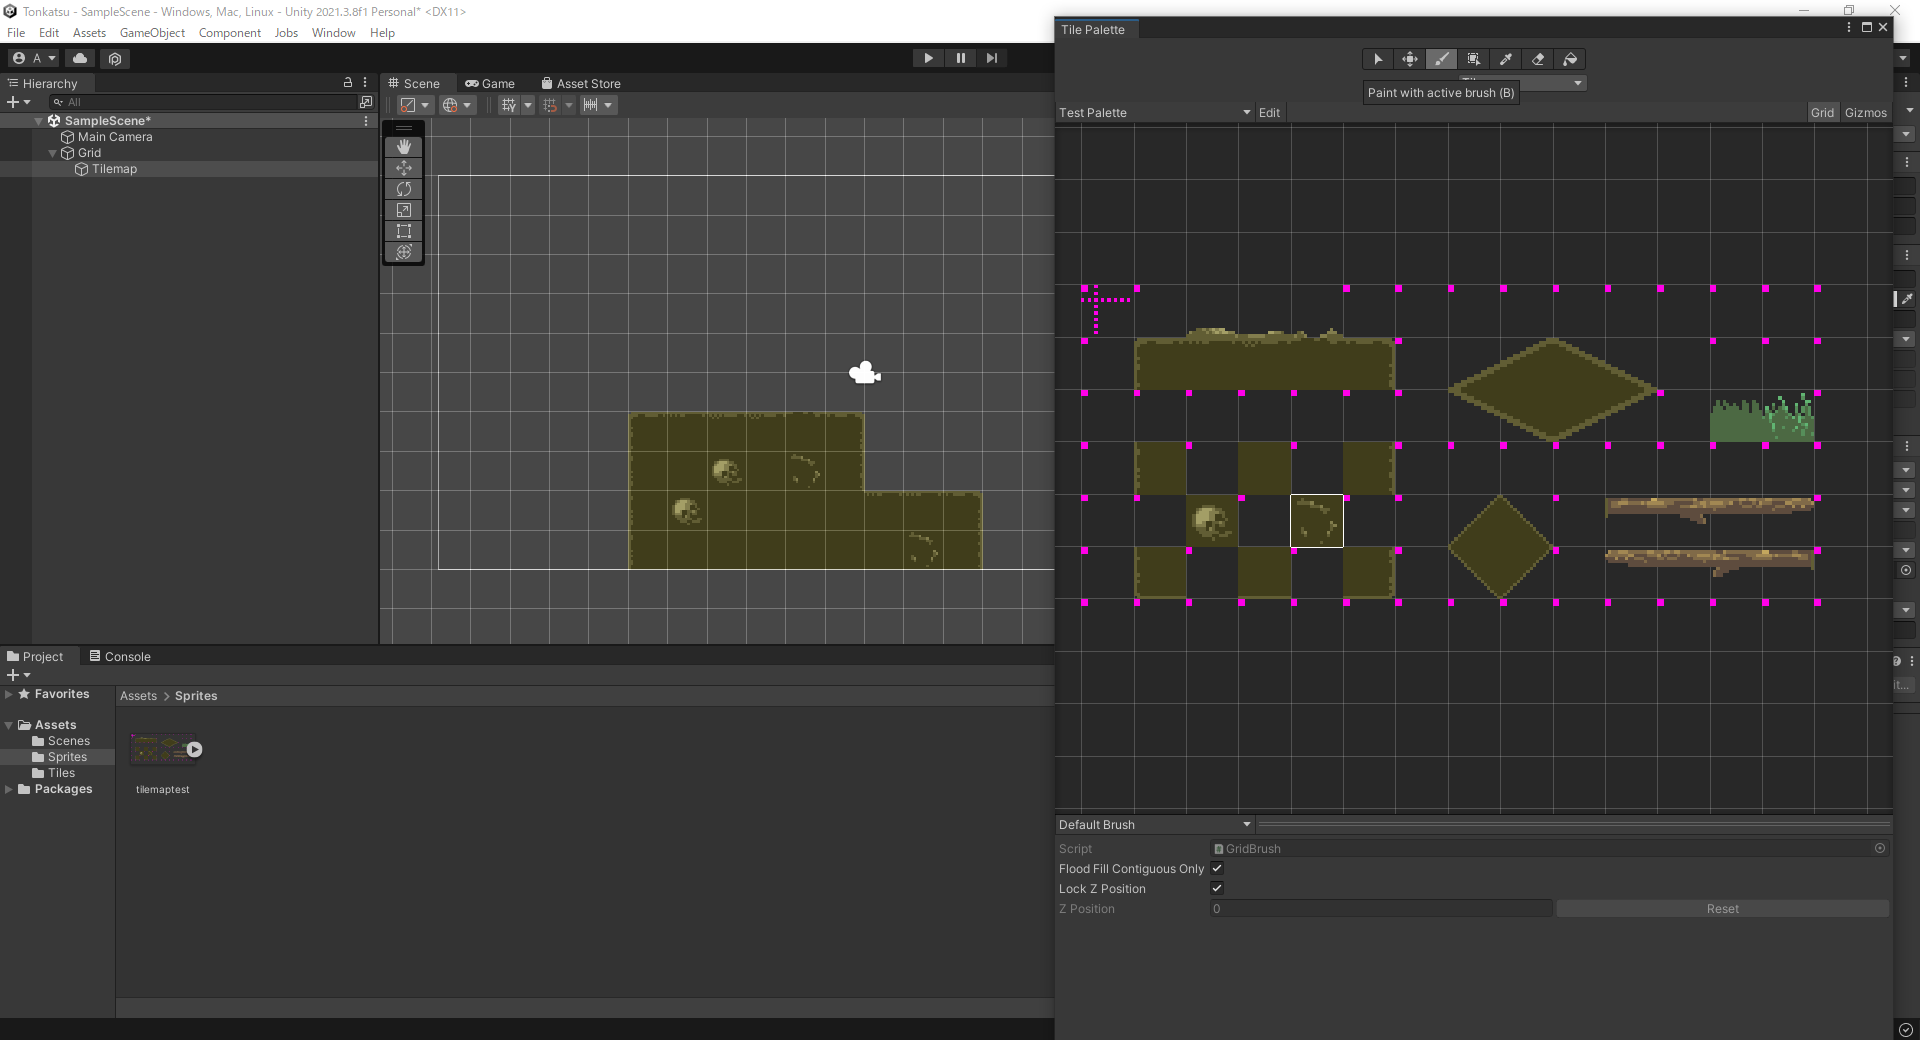Disable the Lock Z Position checkbox

click(x=1217, y=888)
